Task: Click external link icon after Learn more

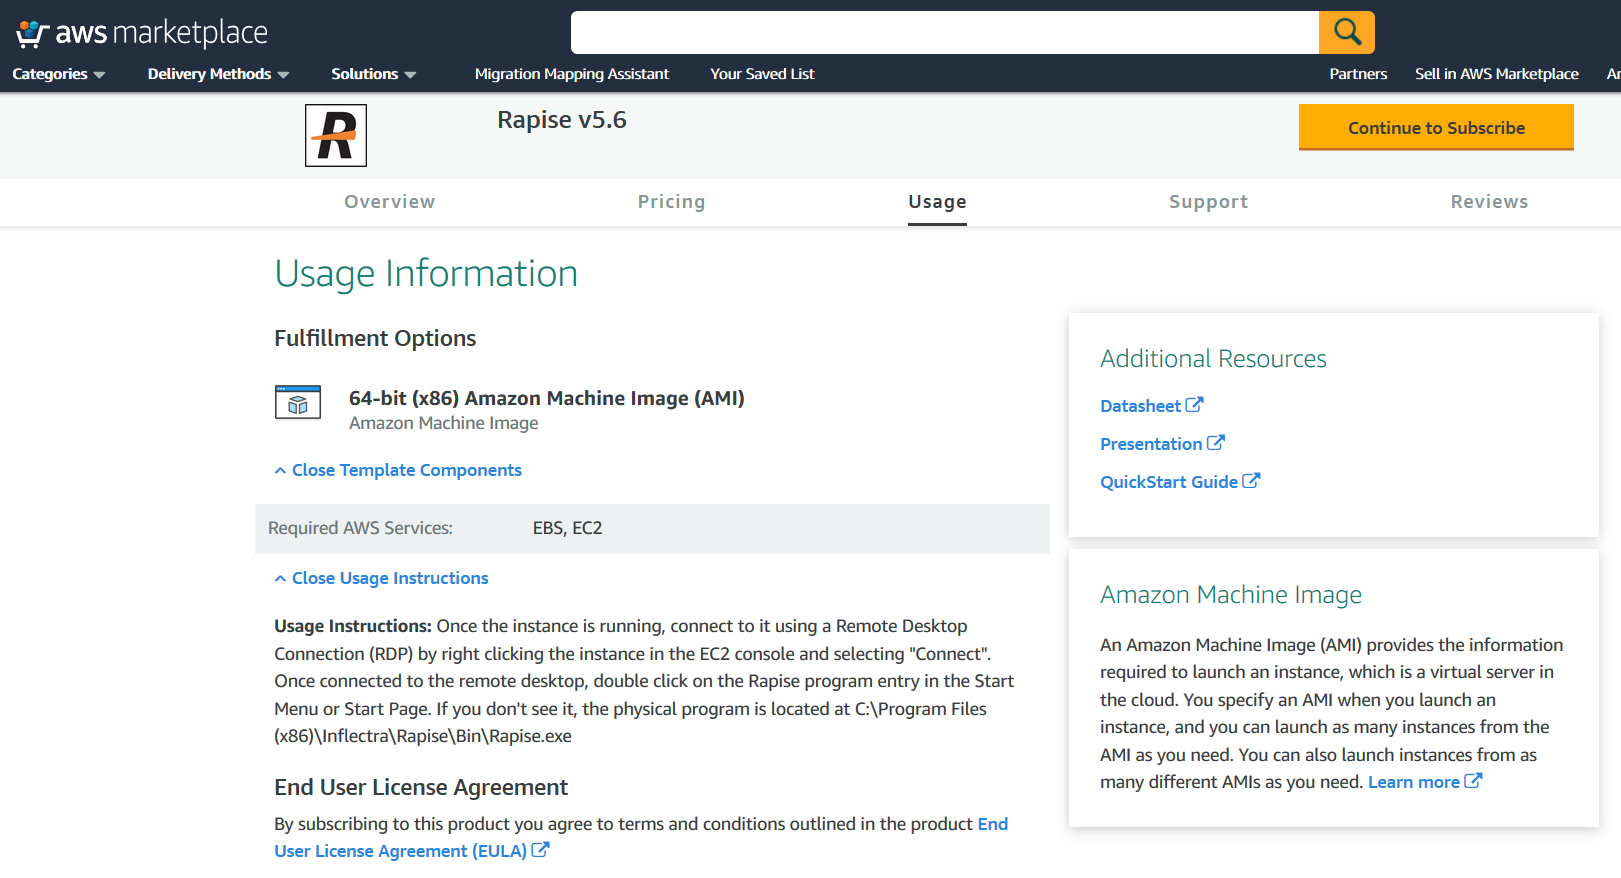Action: pyautogui.click(x=1473, y=781)
